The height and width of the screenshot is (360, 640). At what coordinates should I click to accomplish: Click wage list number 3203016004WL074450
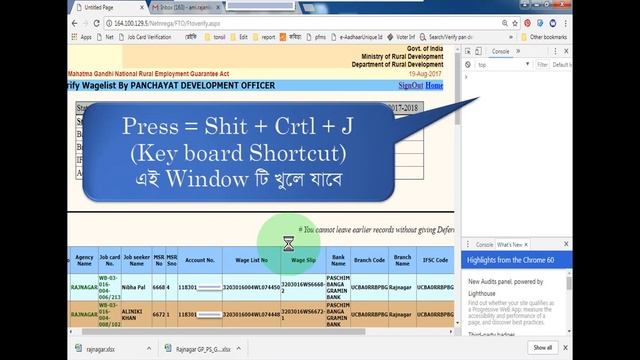tap(251, 287)
